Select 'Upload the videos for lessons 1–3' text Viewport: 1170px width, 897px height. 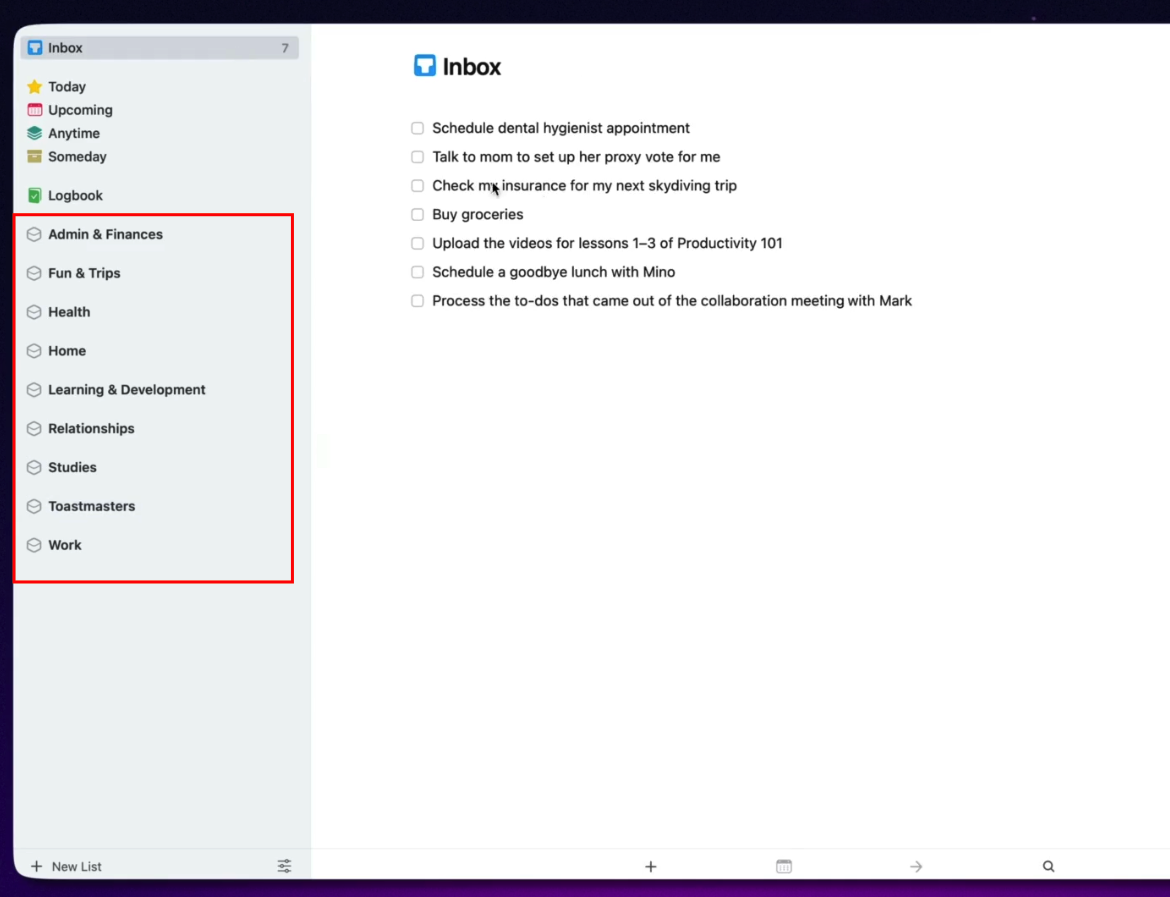(607, 243)
